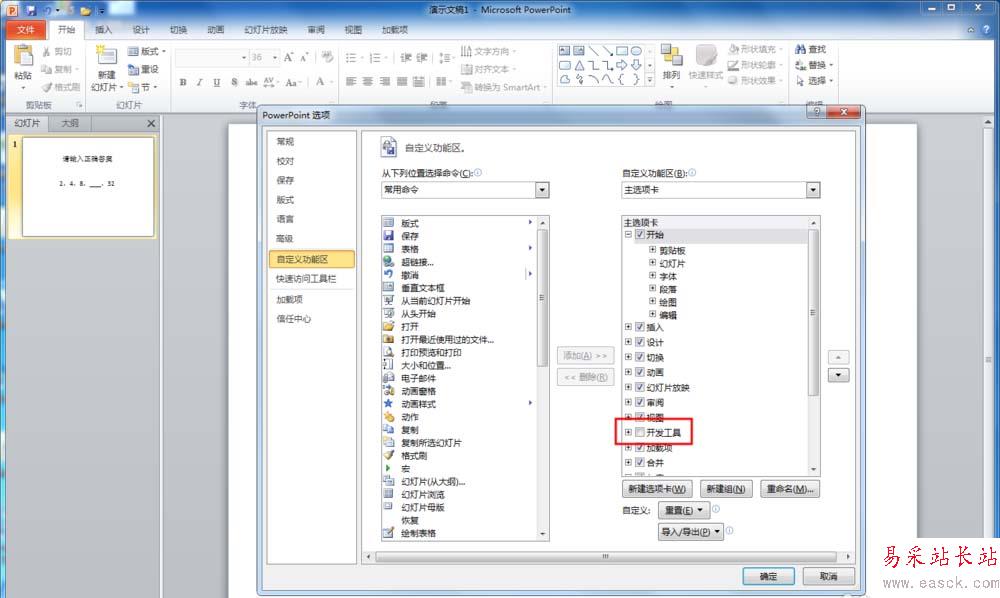Toggle Underline formatting button
1000x598 pixels.
[217, 82]
